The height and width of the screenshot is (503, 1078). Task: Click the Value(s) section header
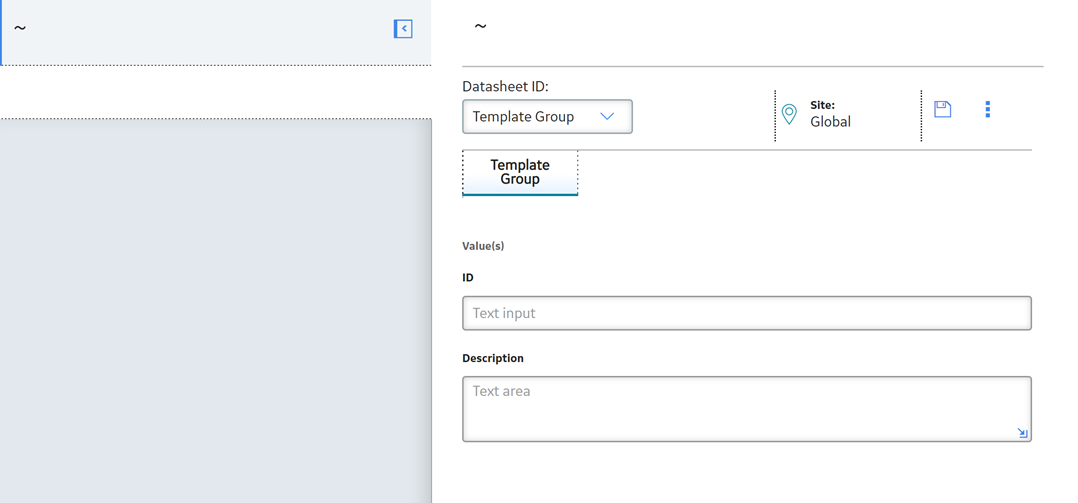tap(483, 246)
